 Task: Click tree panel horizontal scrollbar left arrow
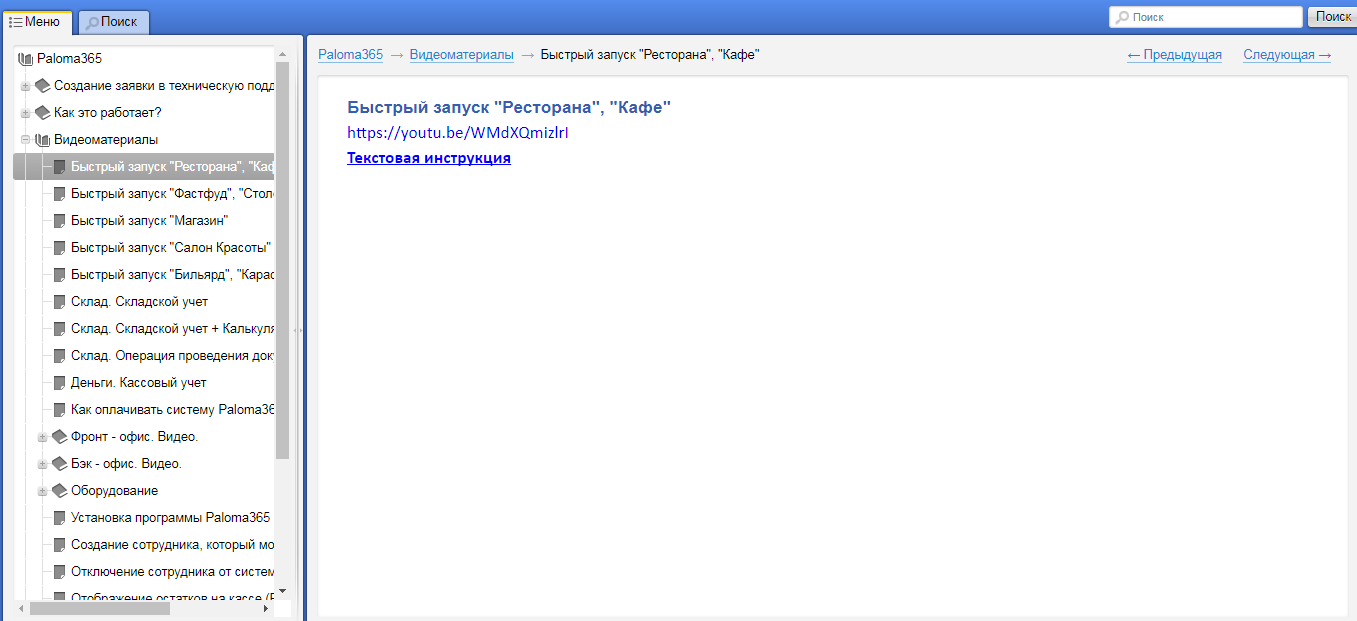point(21,608)
